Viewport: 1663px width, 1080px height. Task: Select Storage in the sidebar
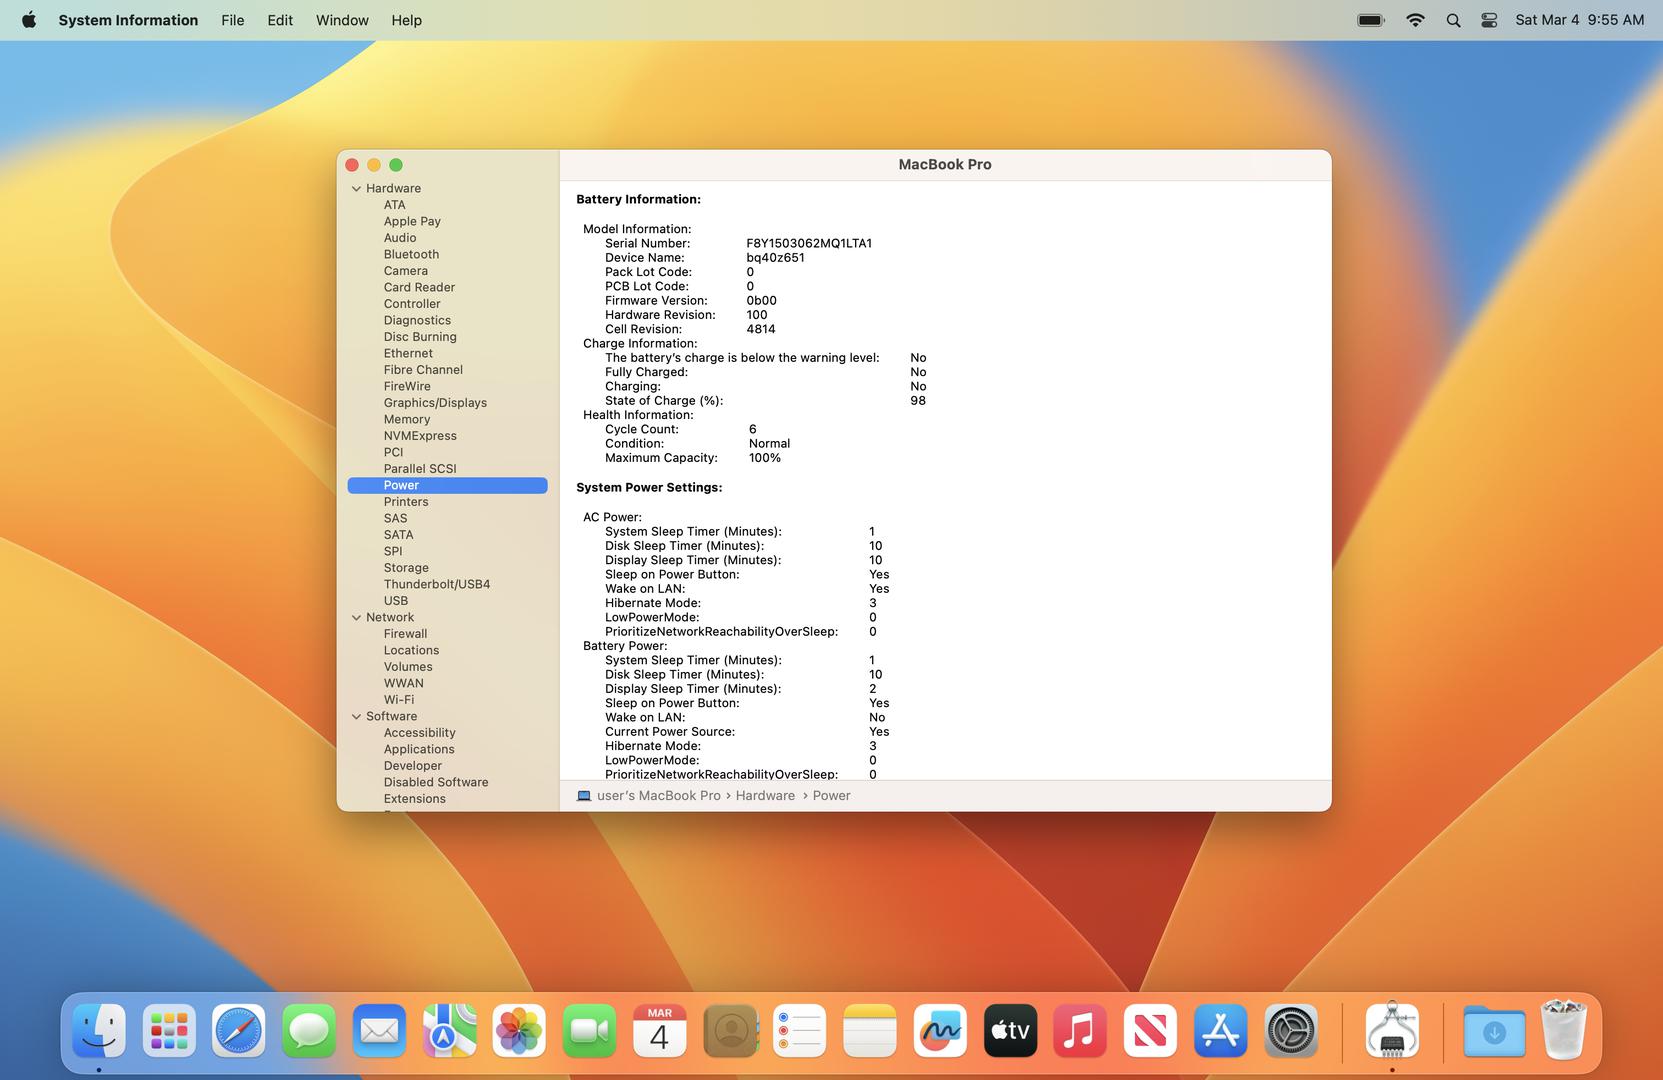coord(406,568)
